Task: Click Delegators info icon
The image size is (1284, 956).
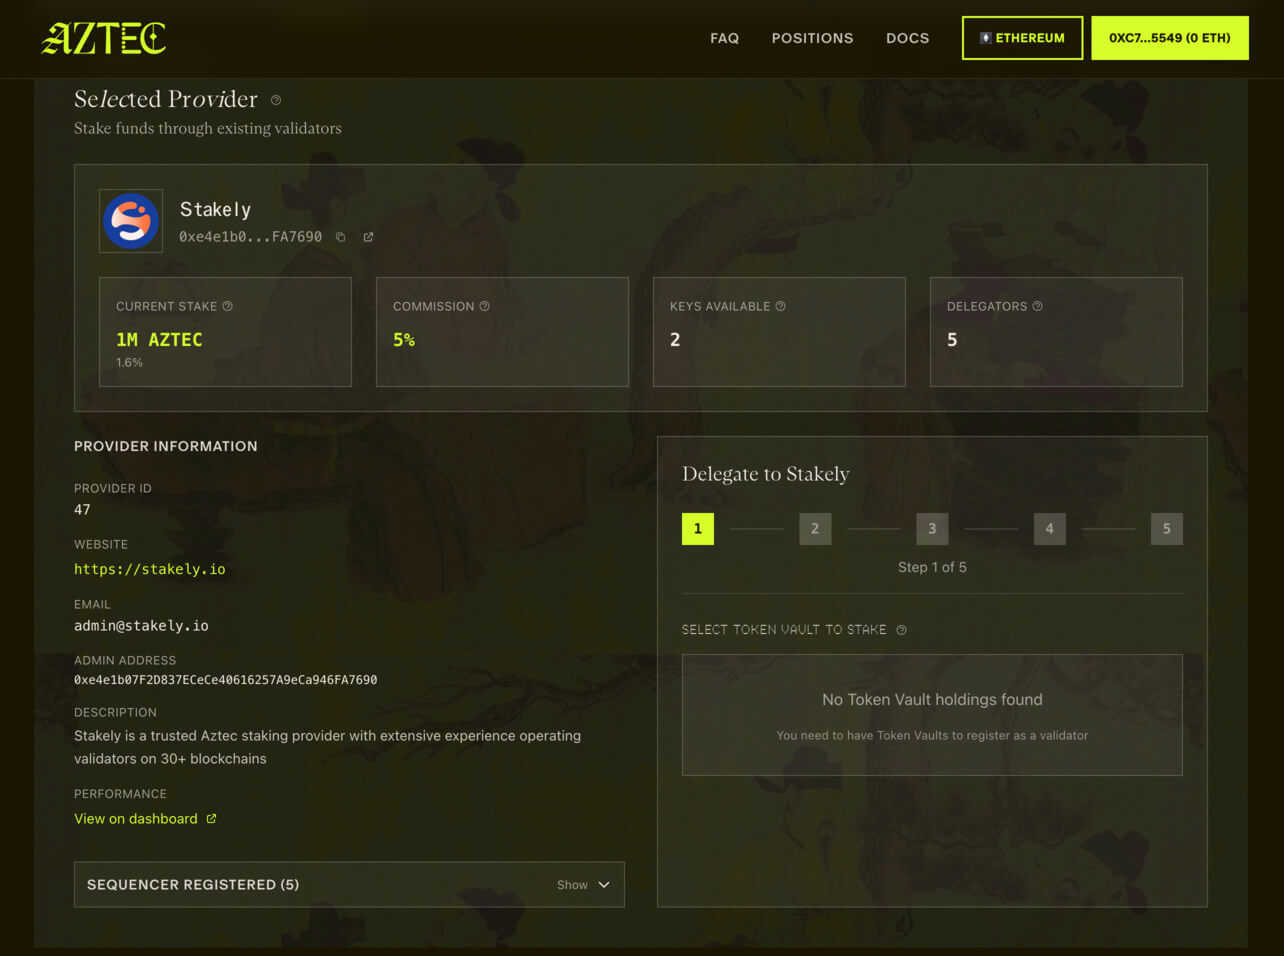Action: (1038, 306)
